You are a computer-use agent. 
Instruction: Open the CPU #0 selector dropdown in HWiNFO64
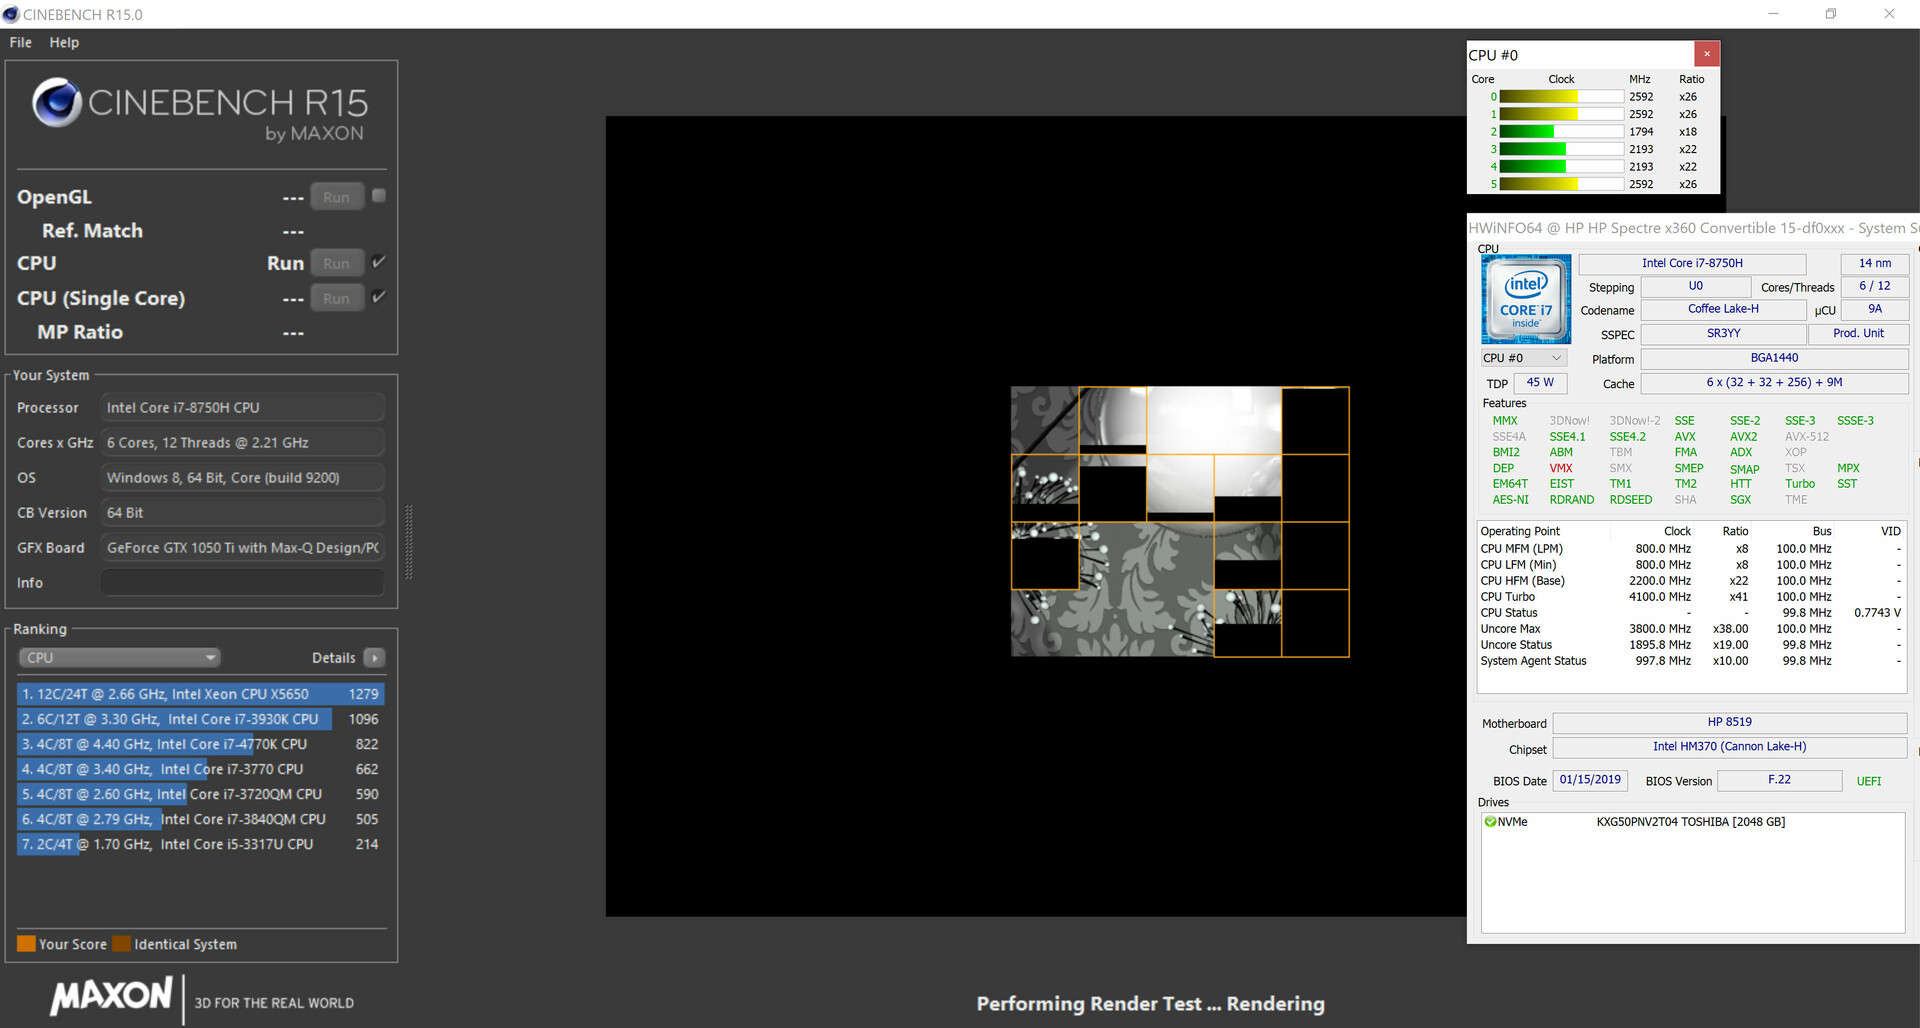pyautogui.click(x=1523, y=358)
